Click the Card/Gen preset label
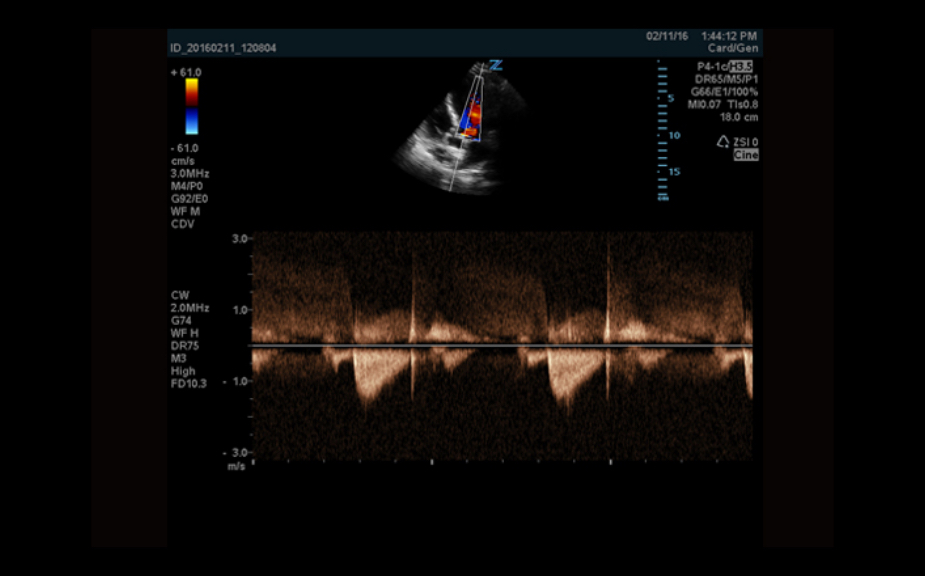 734,47
